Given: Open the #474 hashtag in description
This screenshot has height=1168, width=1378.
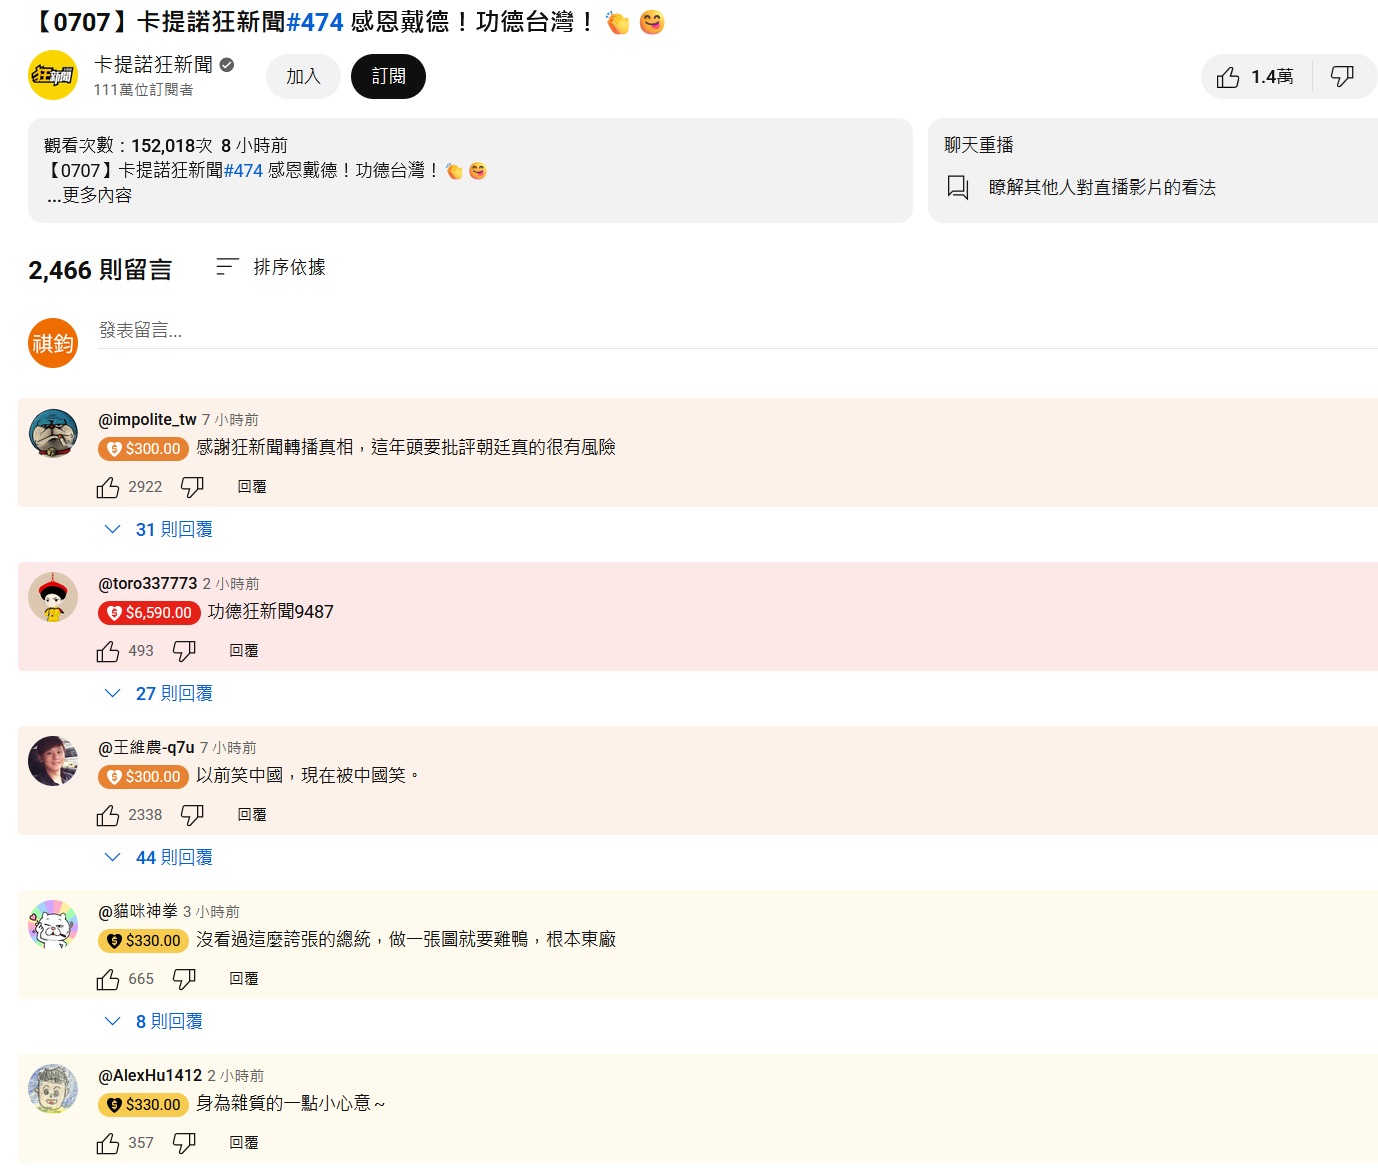Looking at the screenshot, I should click(243, 171).
